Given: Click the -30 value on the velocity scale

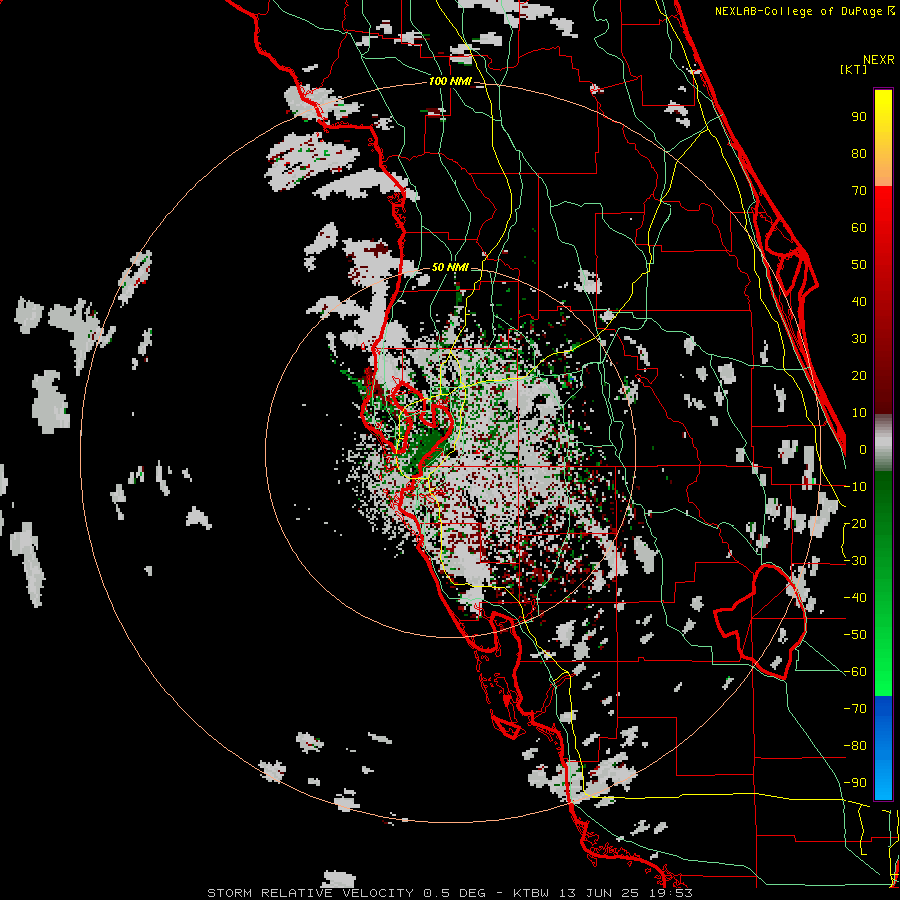Looking at the screenshot, I should [855, 561].
